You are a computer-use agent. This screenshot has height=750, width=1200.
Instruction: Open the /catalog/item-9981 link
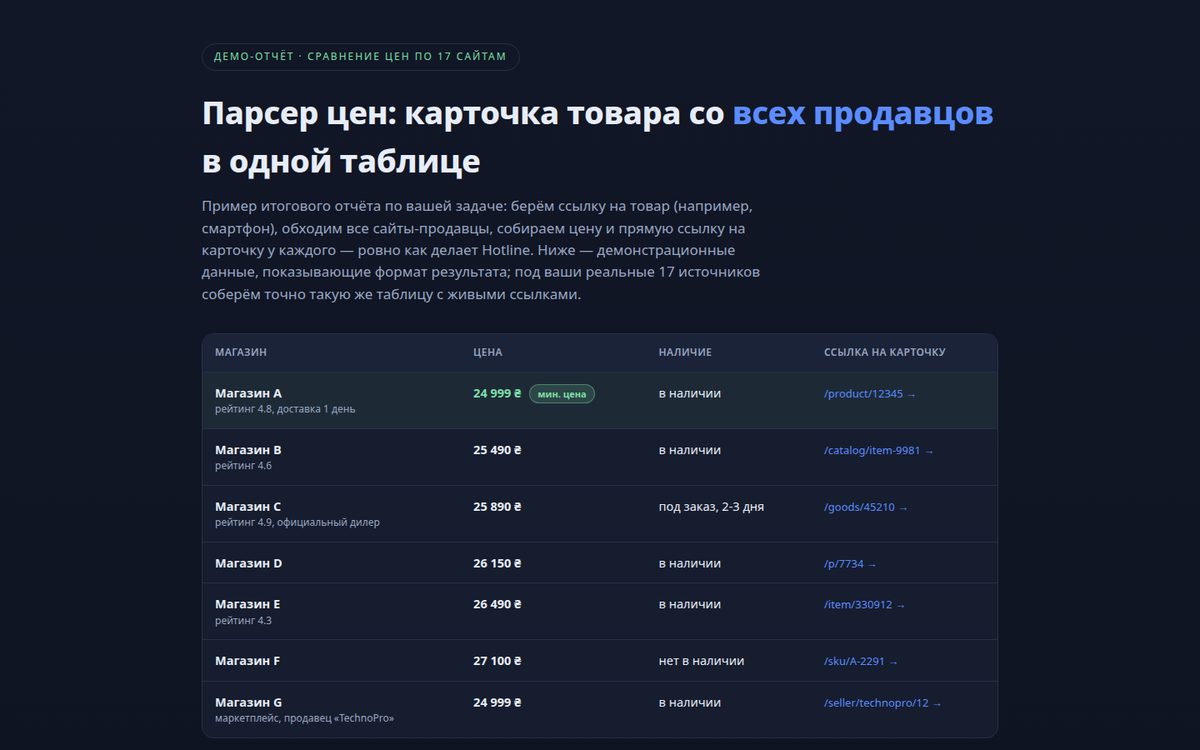coord(878,451)
